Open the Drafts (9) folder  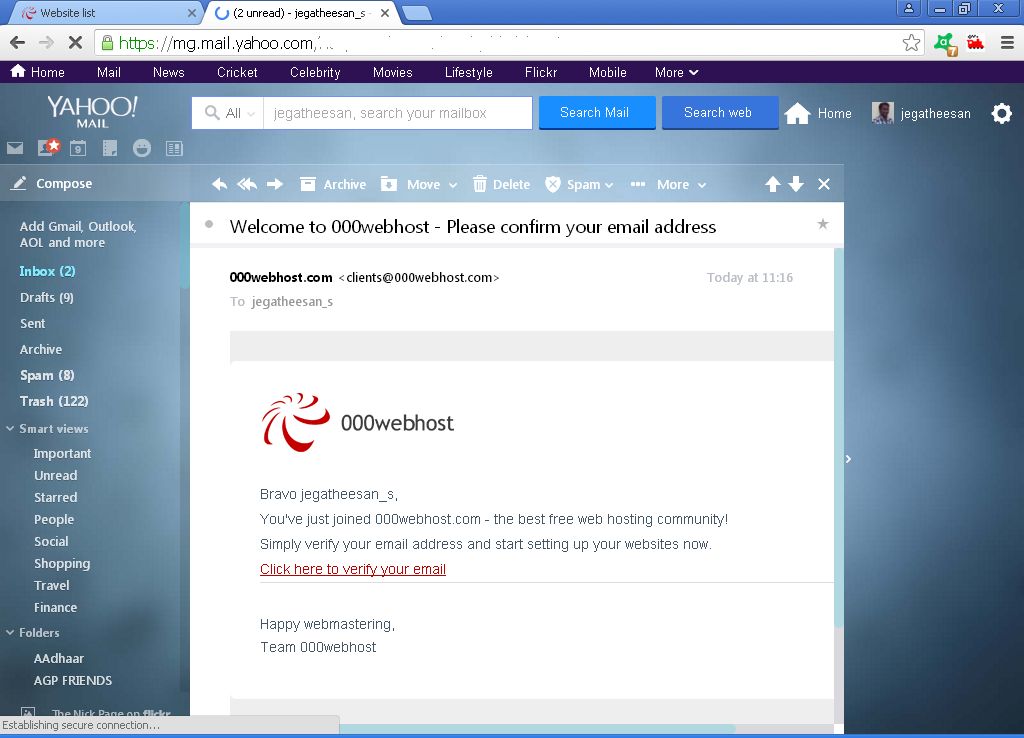[46, 297]
